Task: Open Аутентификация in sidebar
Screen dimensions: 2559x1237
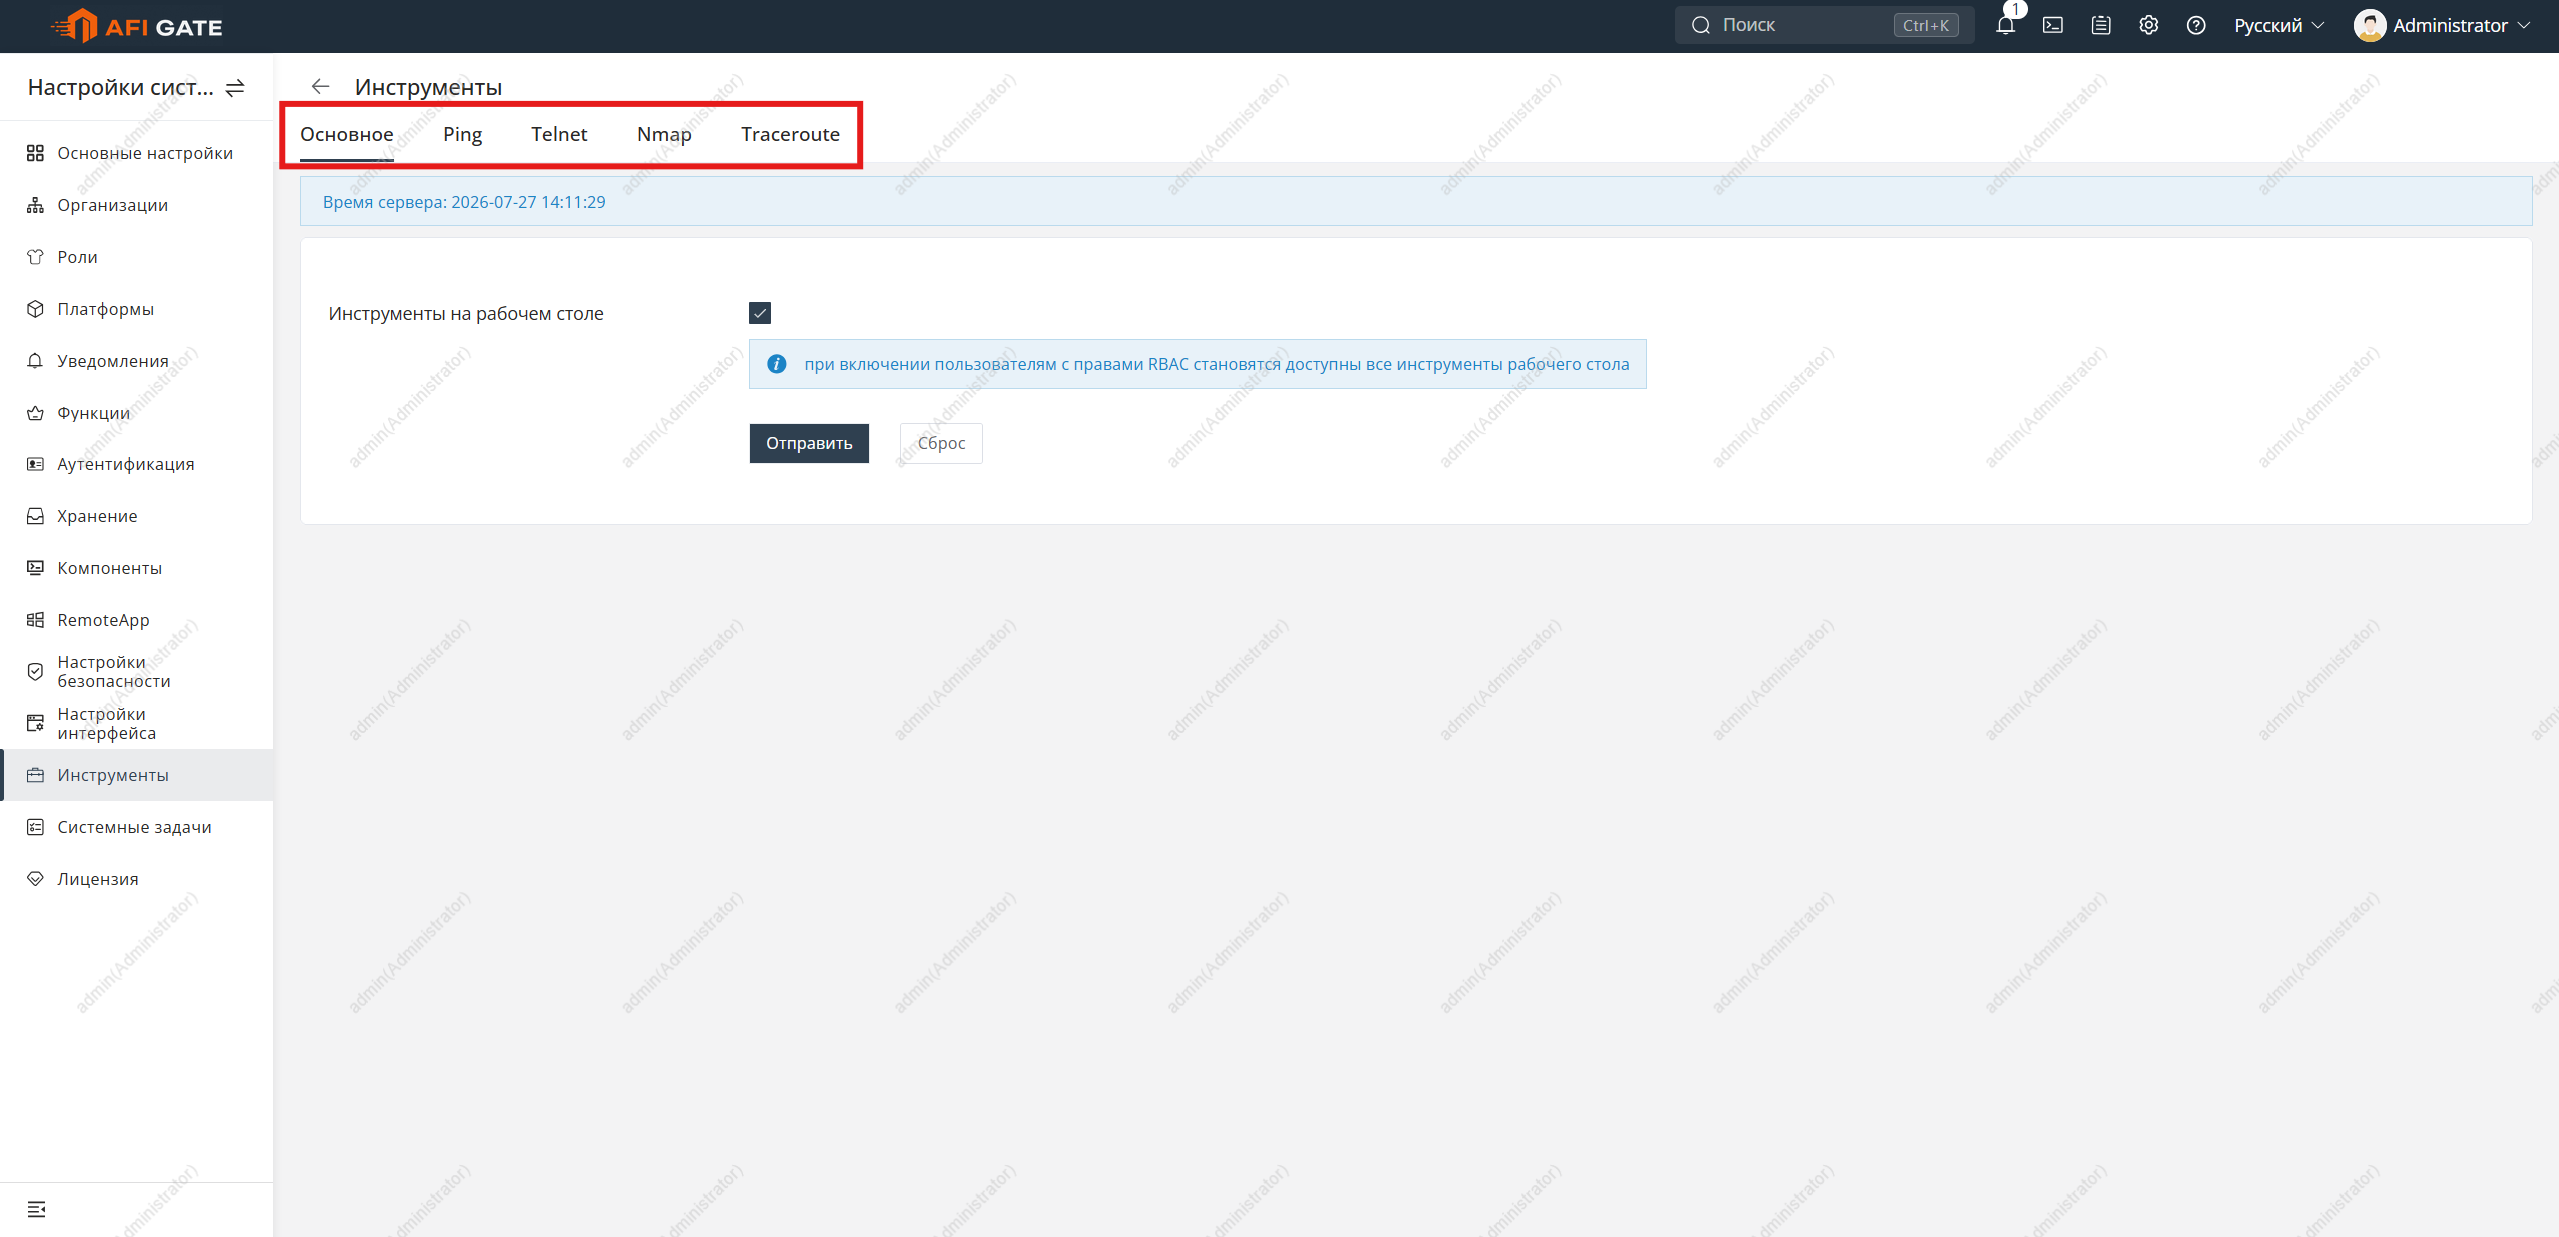Action: click(x=137, y=464)
